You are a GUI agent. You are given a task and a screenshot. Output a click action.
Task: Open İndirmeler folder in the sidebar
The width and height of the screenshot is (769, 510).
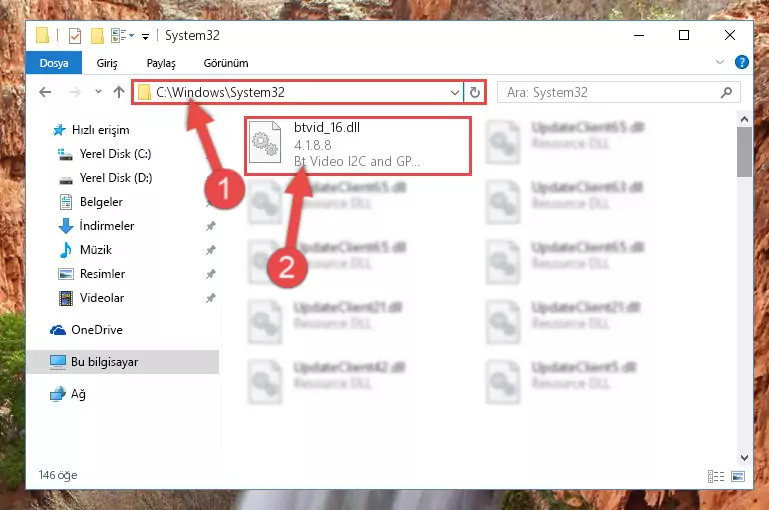[x=96, y=226]
